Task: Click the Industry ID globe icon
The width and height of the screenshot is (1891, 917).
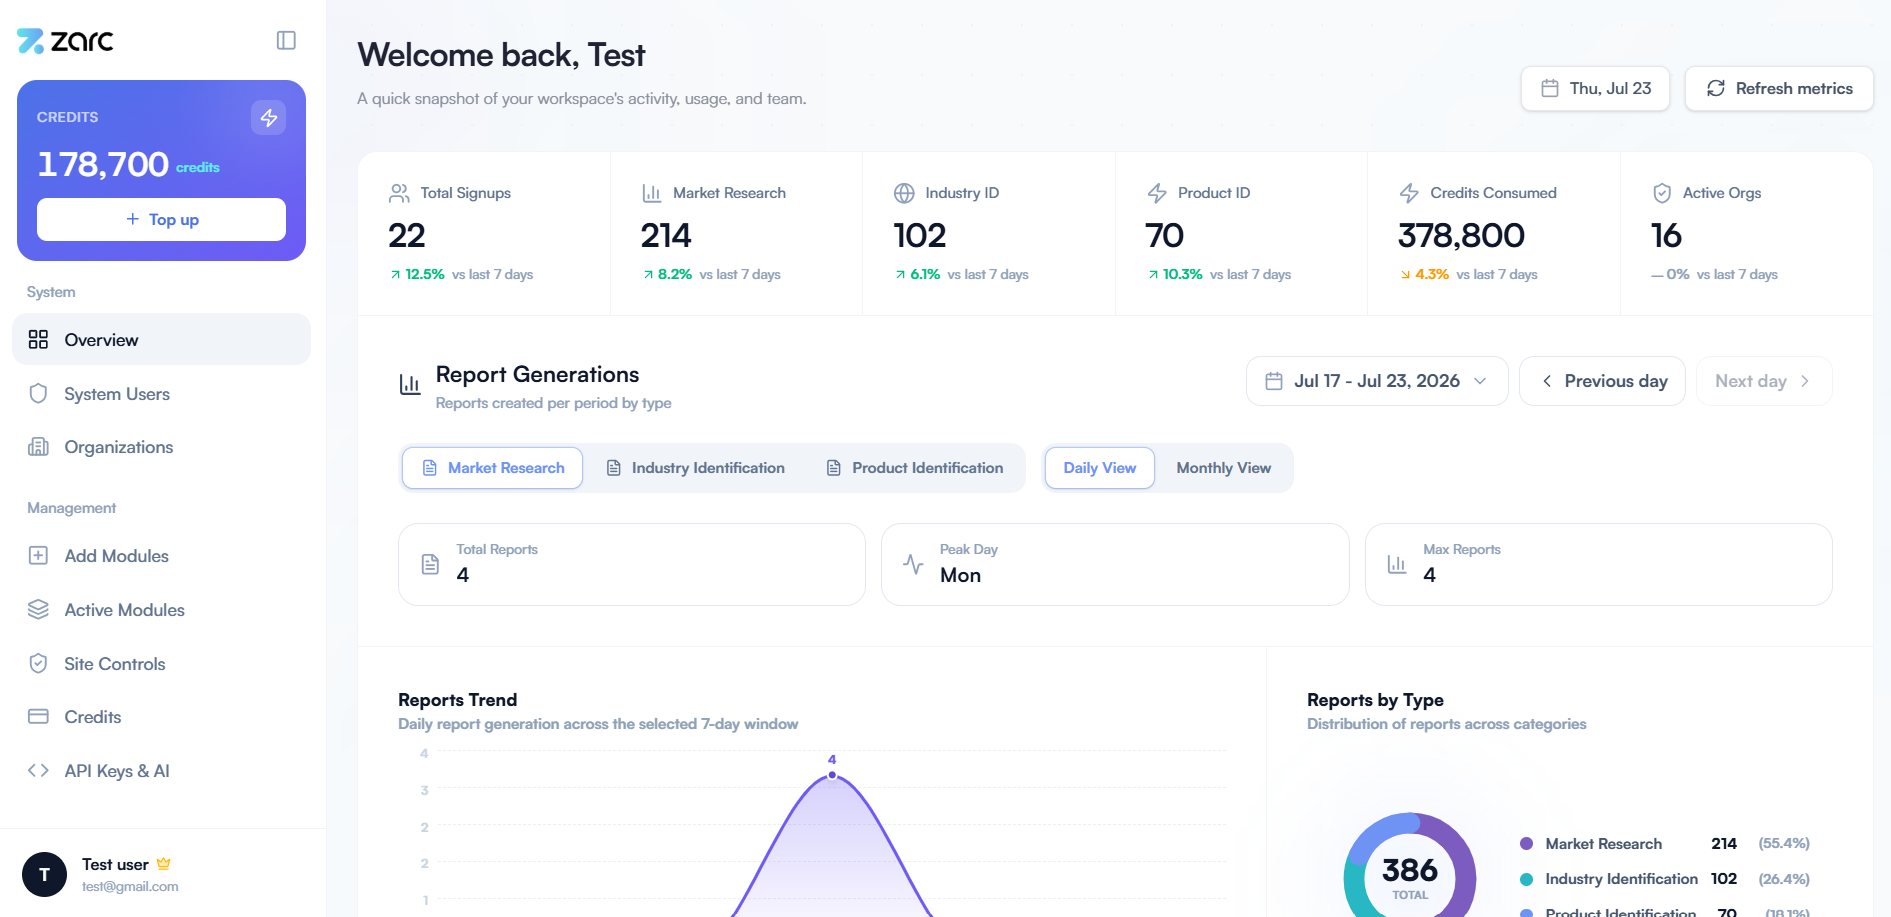Action: coord(904,193)
